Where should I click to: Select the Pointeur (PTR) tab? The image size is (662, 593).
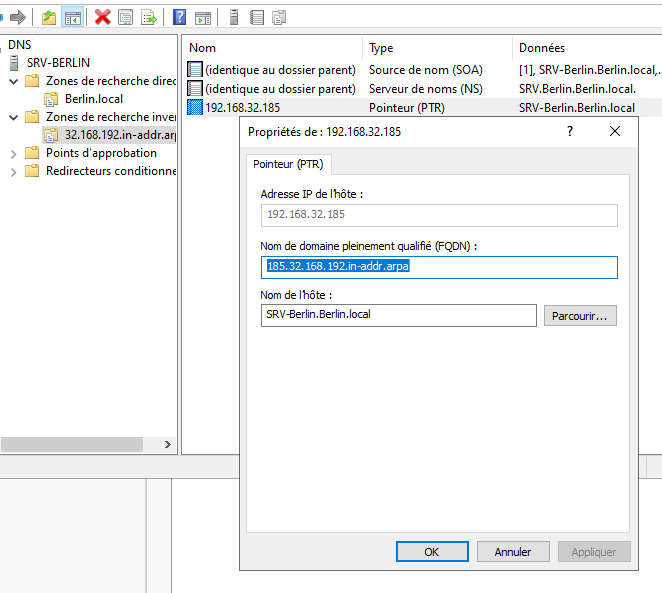click(x=289, y=163)
